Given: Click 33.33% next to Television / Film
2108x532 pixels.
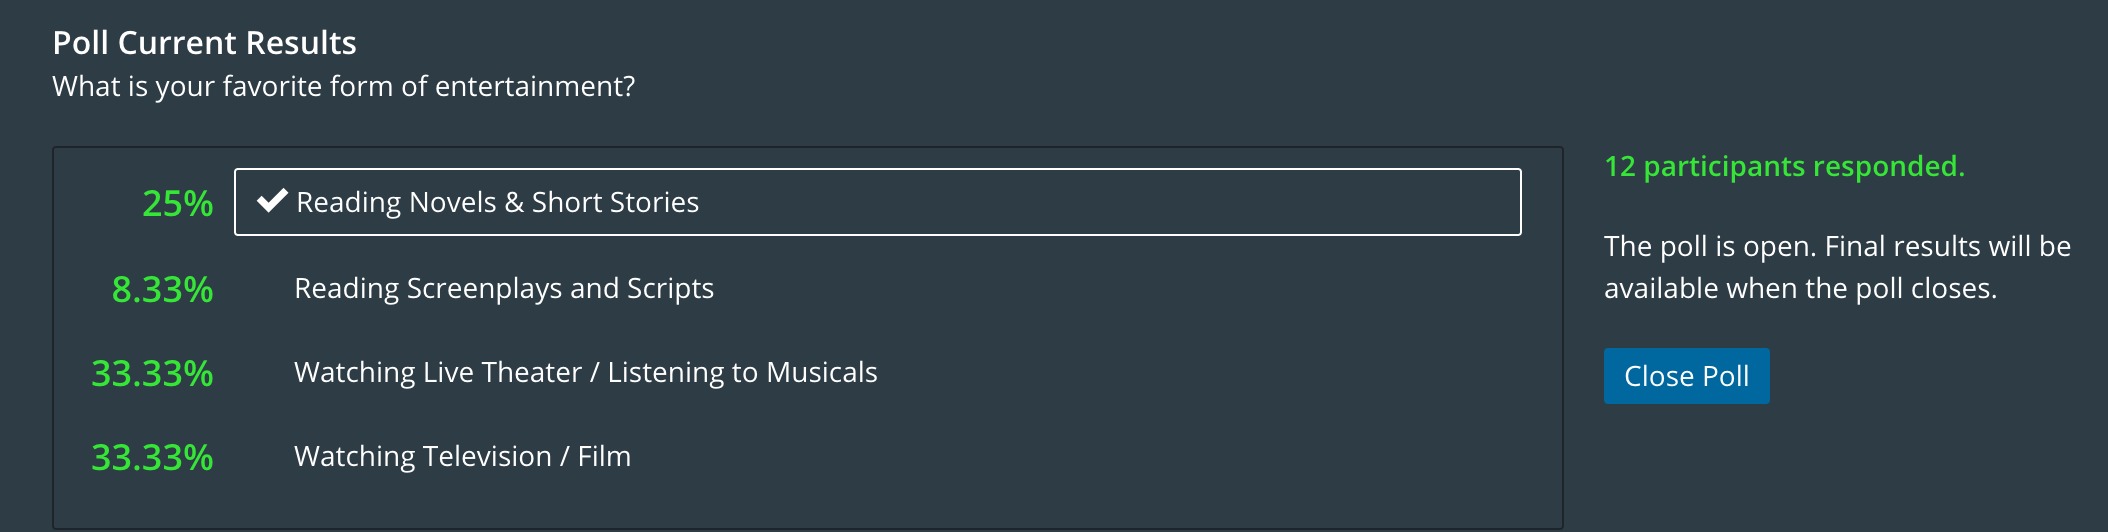Looking at the screenshot, I should (152, 457).
